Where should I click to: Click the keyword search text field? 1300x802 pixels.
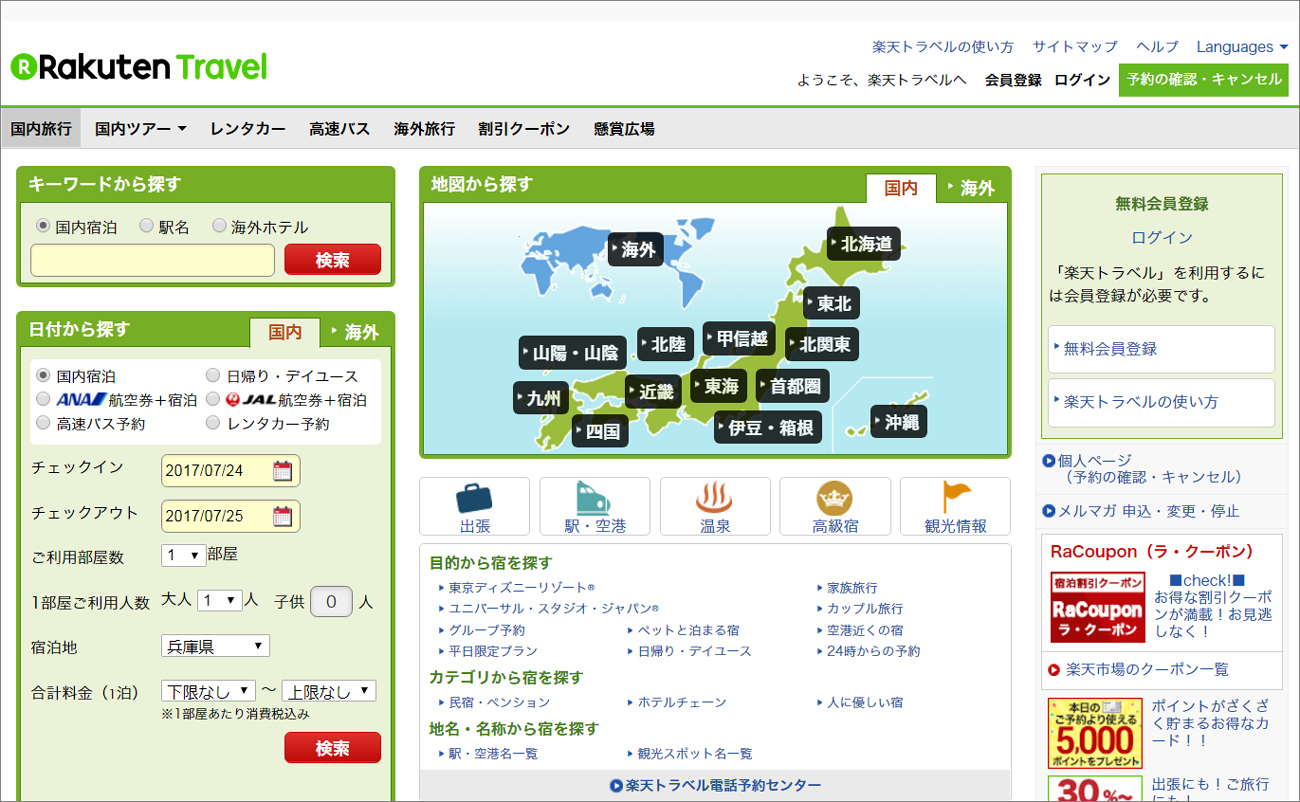152,260
